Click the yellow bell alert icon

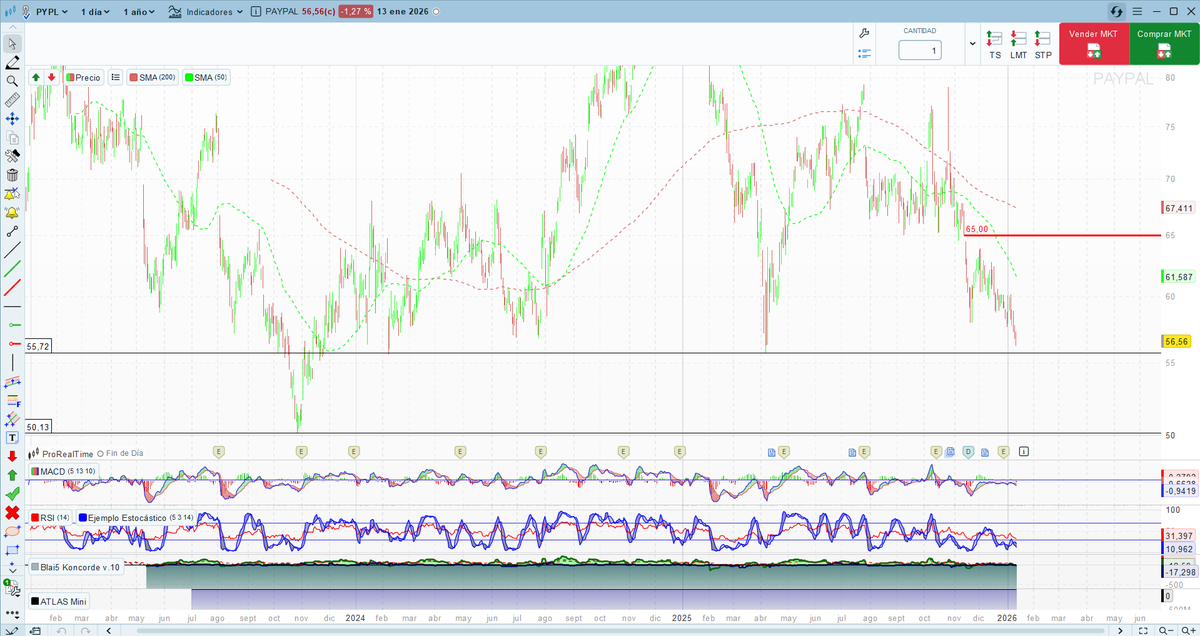pos(12,213)
